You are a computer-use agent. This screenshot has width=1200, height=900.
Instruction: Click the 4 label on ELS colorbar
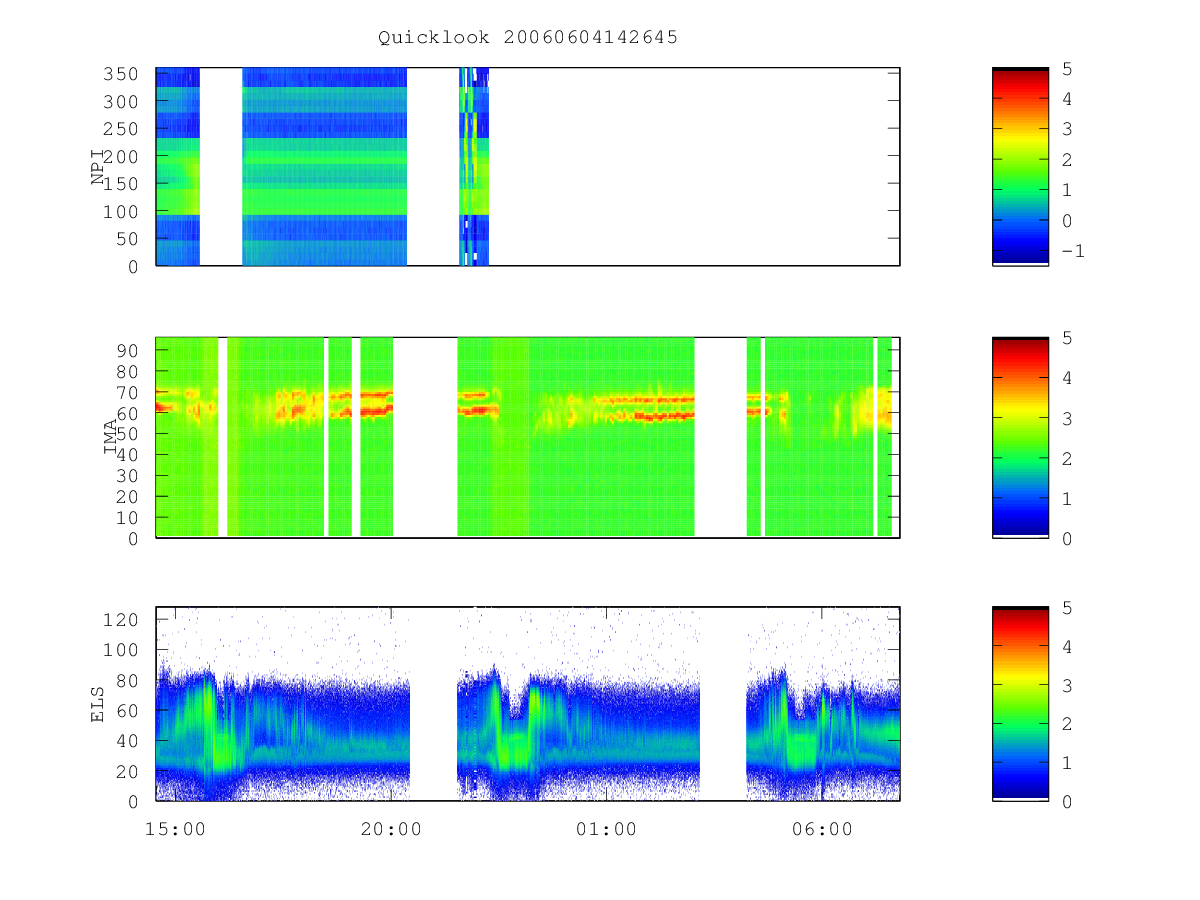pyautogui.click(x=1067, y=646)
